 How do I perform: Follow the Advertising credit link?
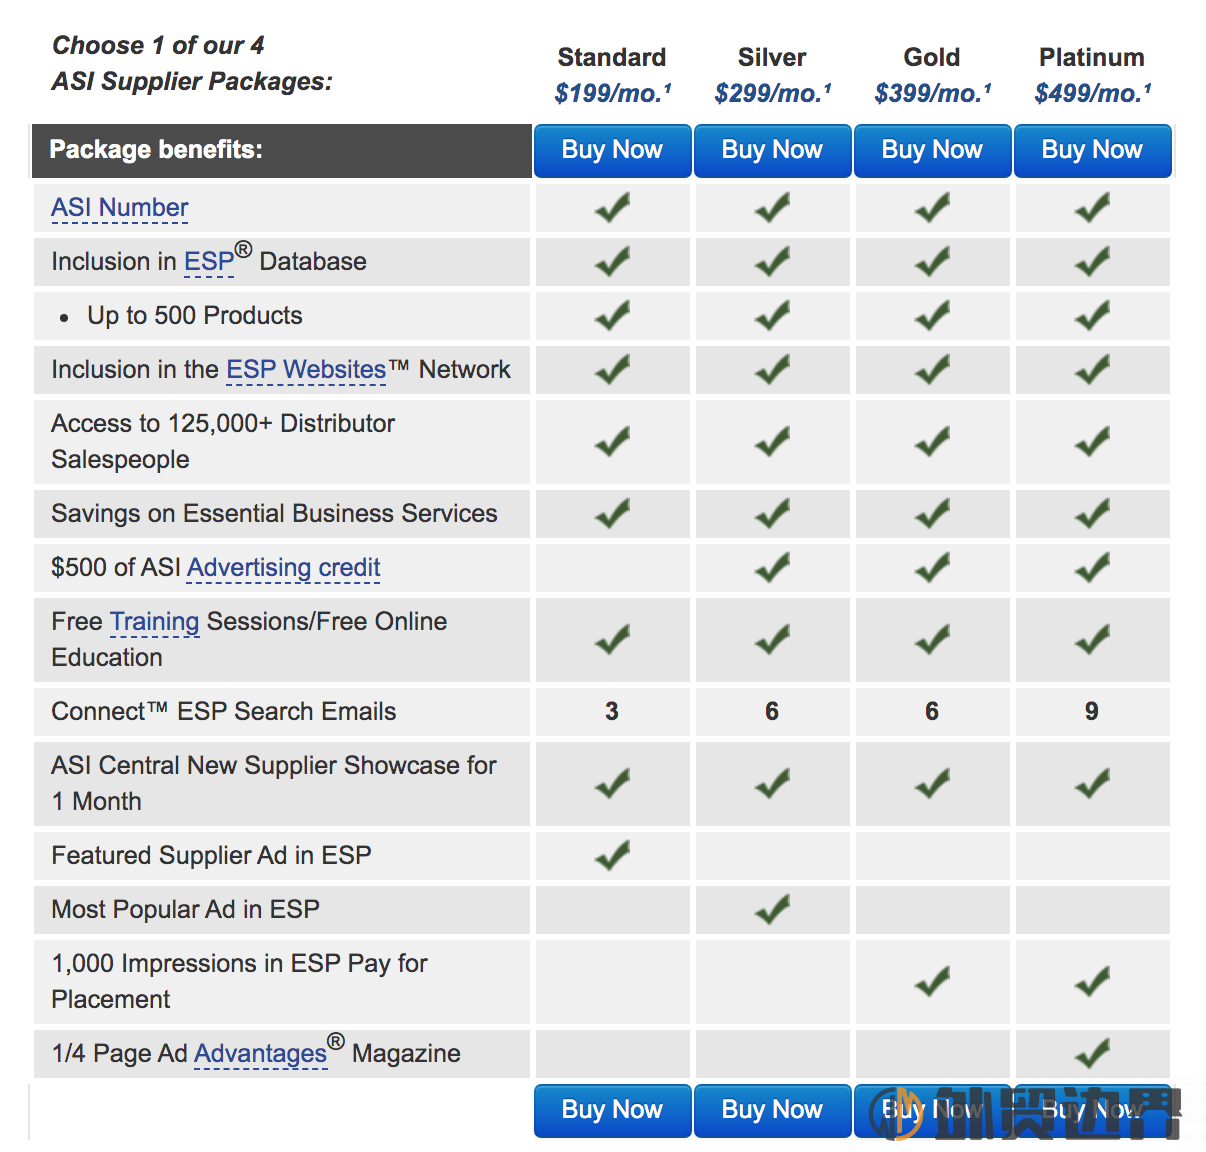(284, 568)
